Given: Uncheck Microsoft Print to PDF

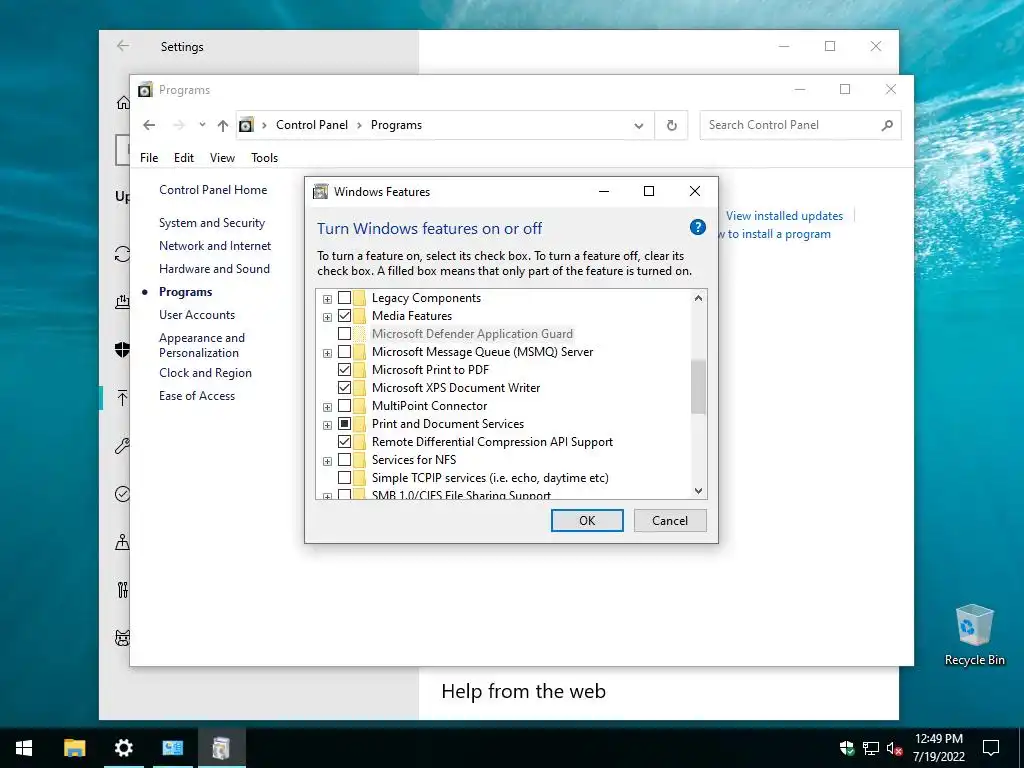Looking at the screenshot, I should point(344,370).
